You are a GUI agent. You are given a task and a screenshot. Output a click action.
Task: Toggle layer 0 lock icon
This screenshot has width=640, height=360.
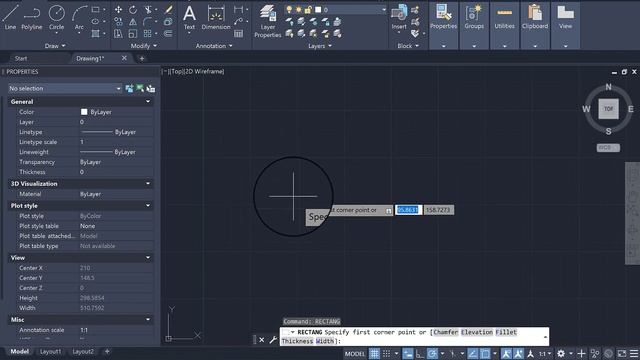click(308, 9)
